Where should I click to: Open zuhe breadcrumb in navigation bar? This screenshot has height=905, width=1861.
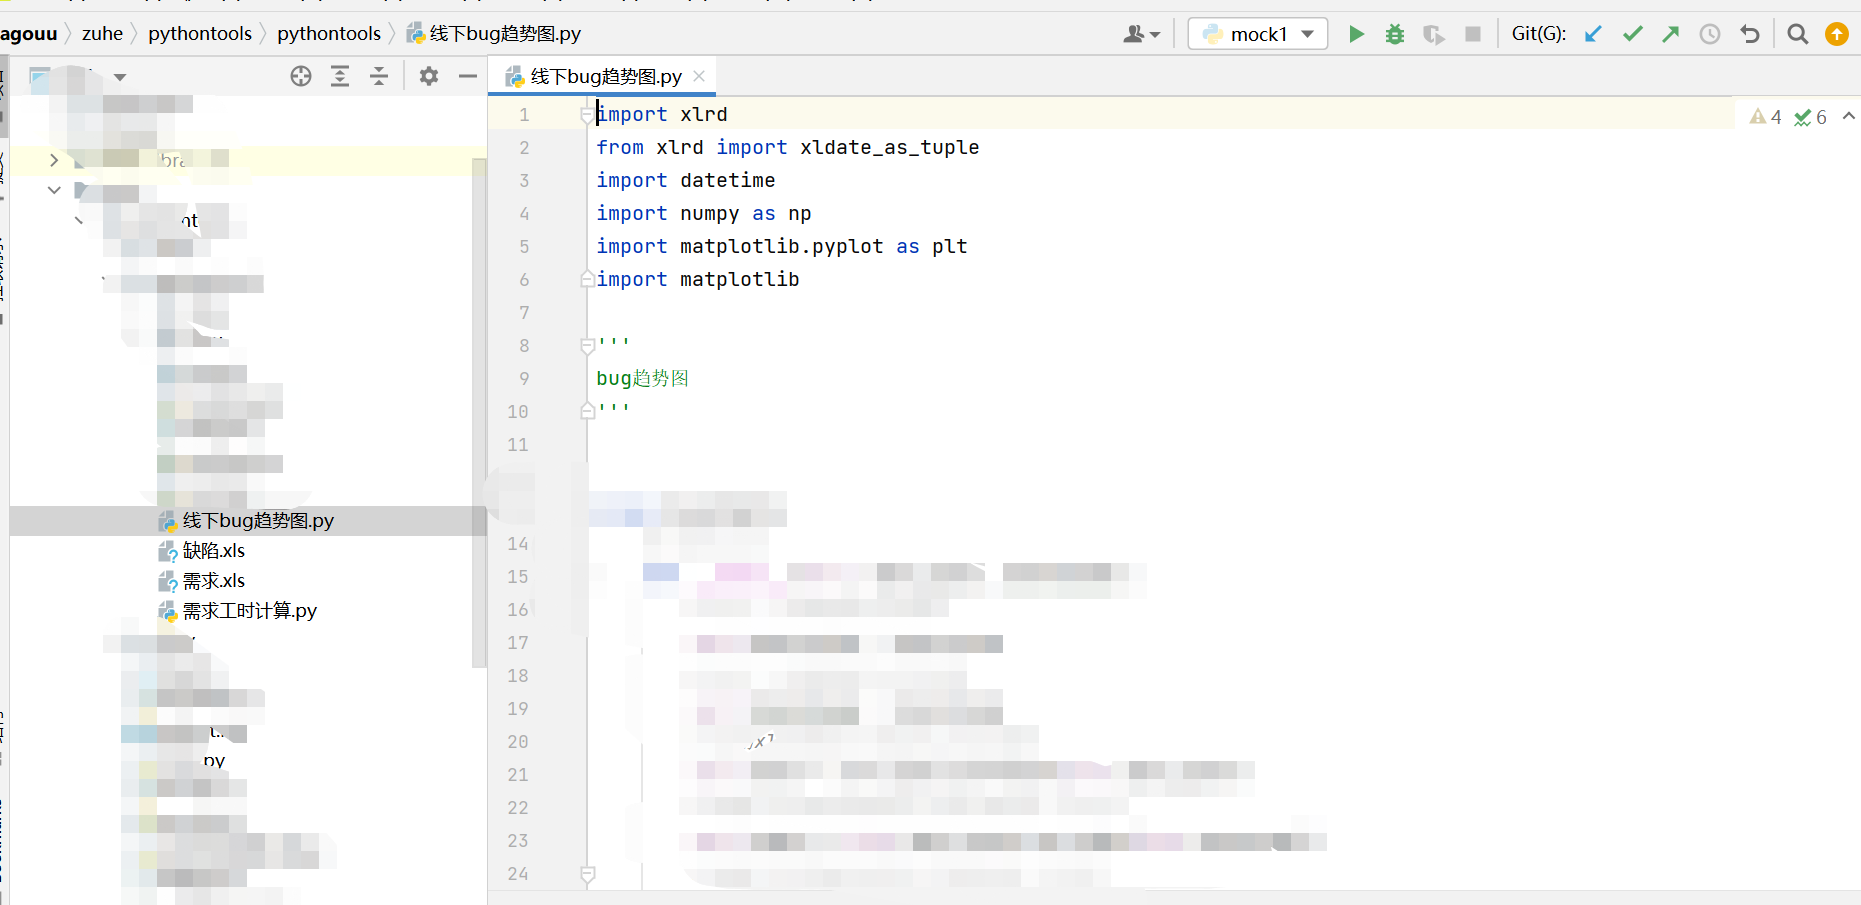pyautogui.click(x=102, y=34)
